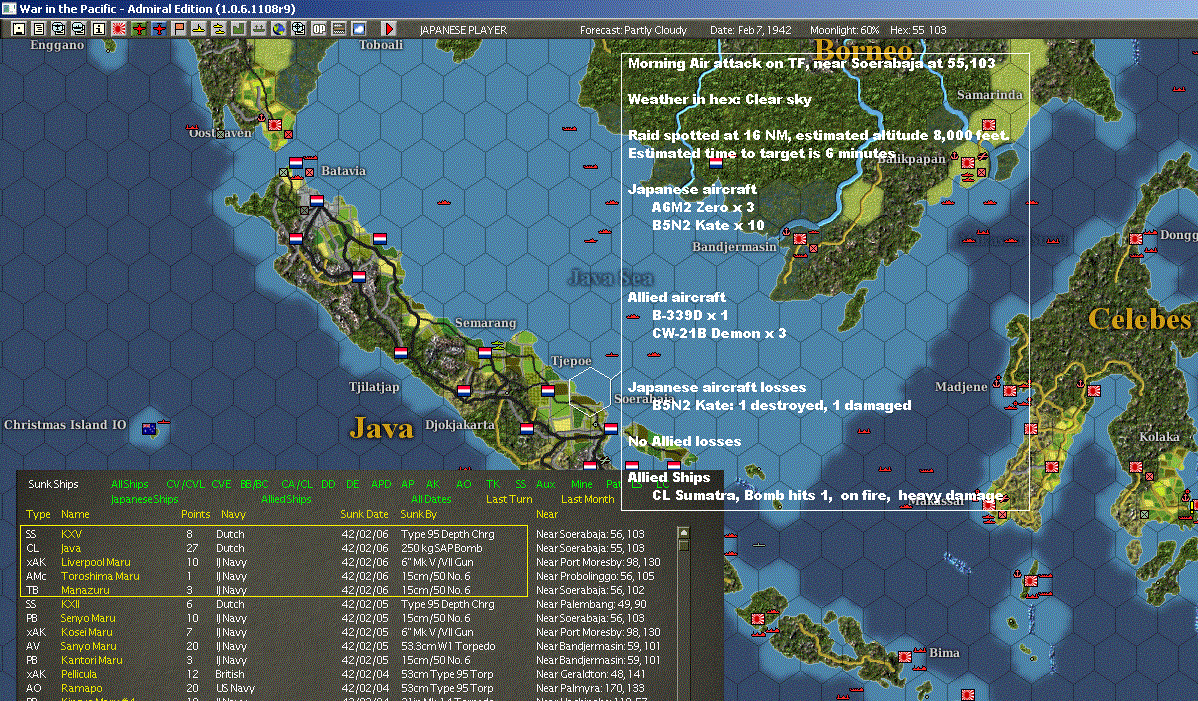The width and height of the screenshot is (1198, 701).
Task: Select the Last Turn date filter
Action: tap(509, 499)
